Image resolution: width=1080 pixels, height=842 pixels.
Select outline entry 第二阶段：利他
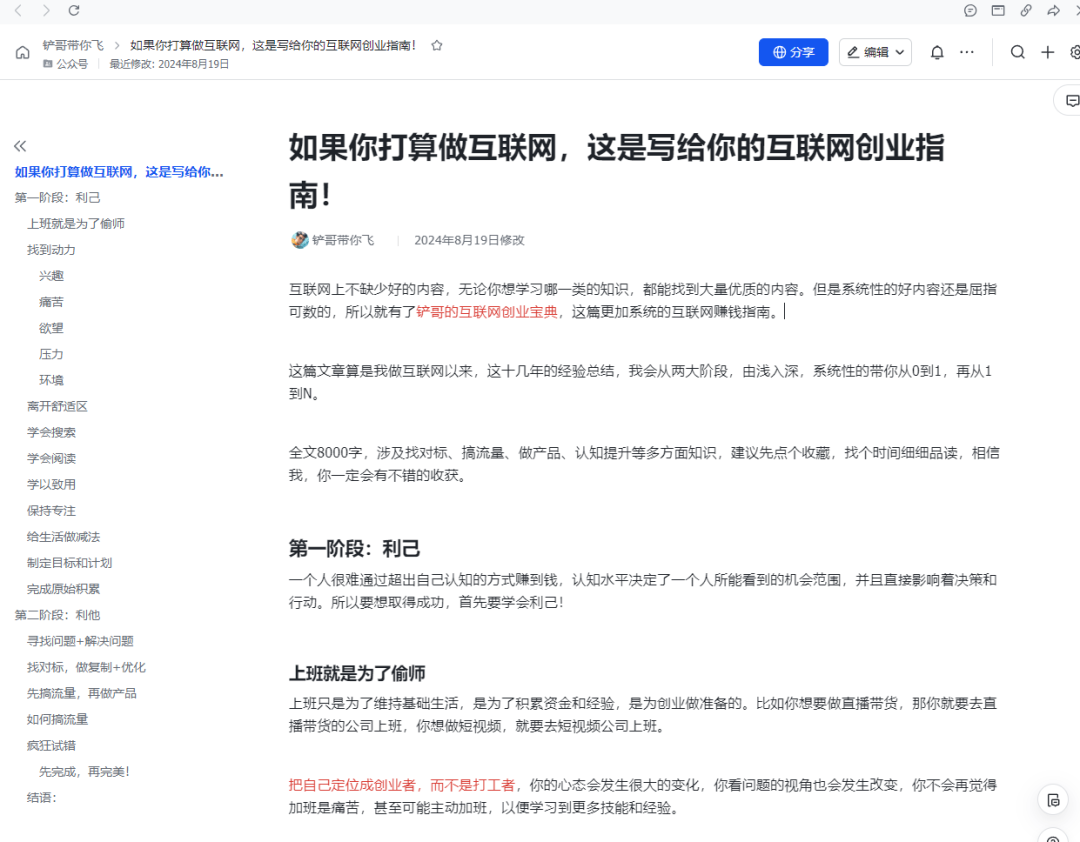click(x=58, y=615)
